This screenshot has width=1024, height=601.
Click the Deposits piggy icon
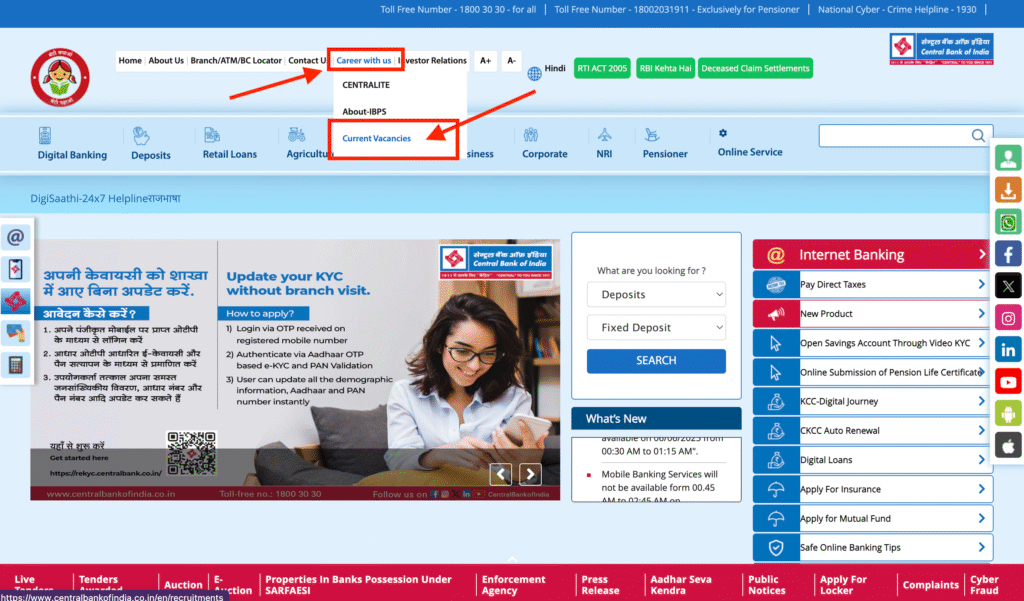tap(141, 135)
